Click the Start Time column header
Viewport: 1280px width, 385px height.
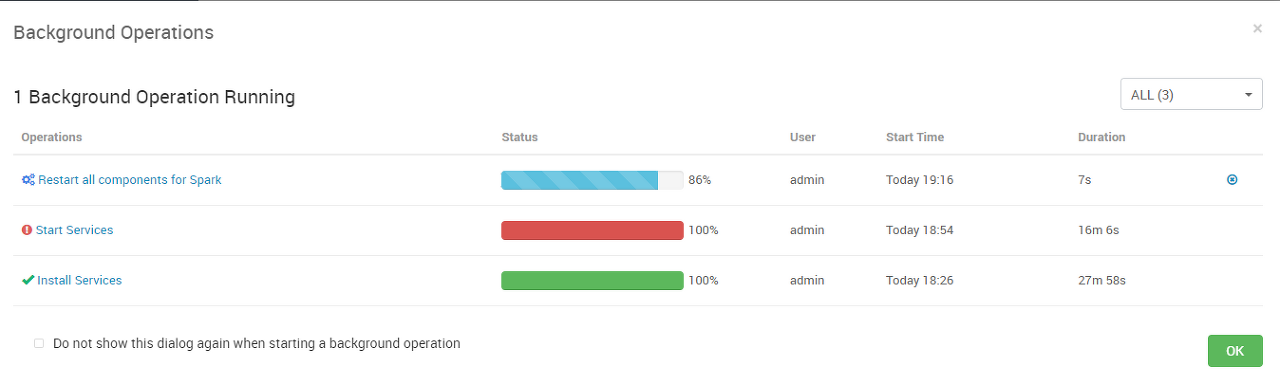pos(914,137)
